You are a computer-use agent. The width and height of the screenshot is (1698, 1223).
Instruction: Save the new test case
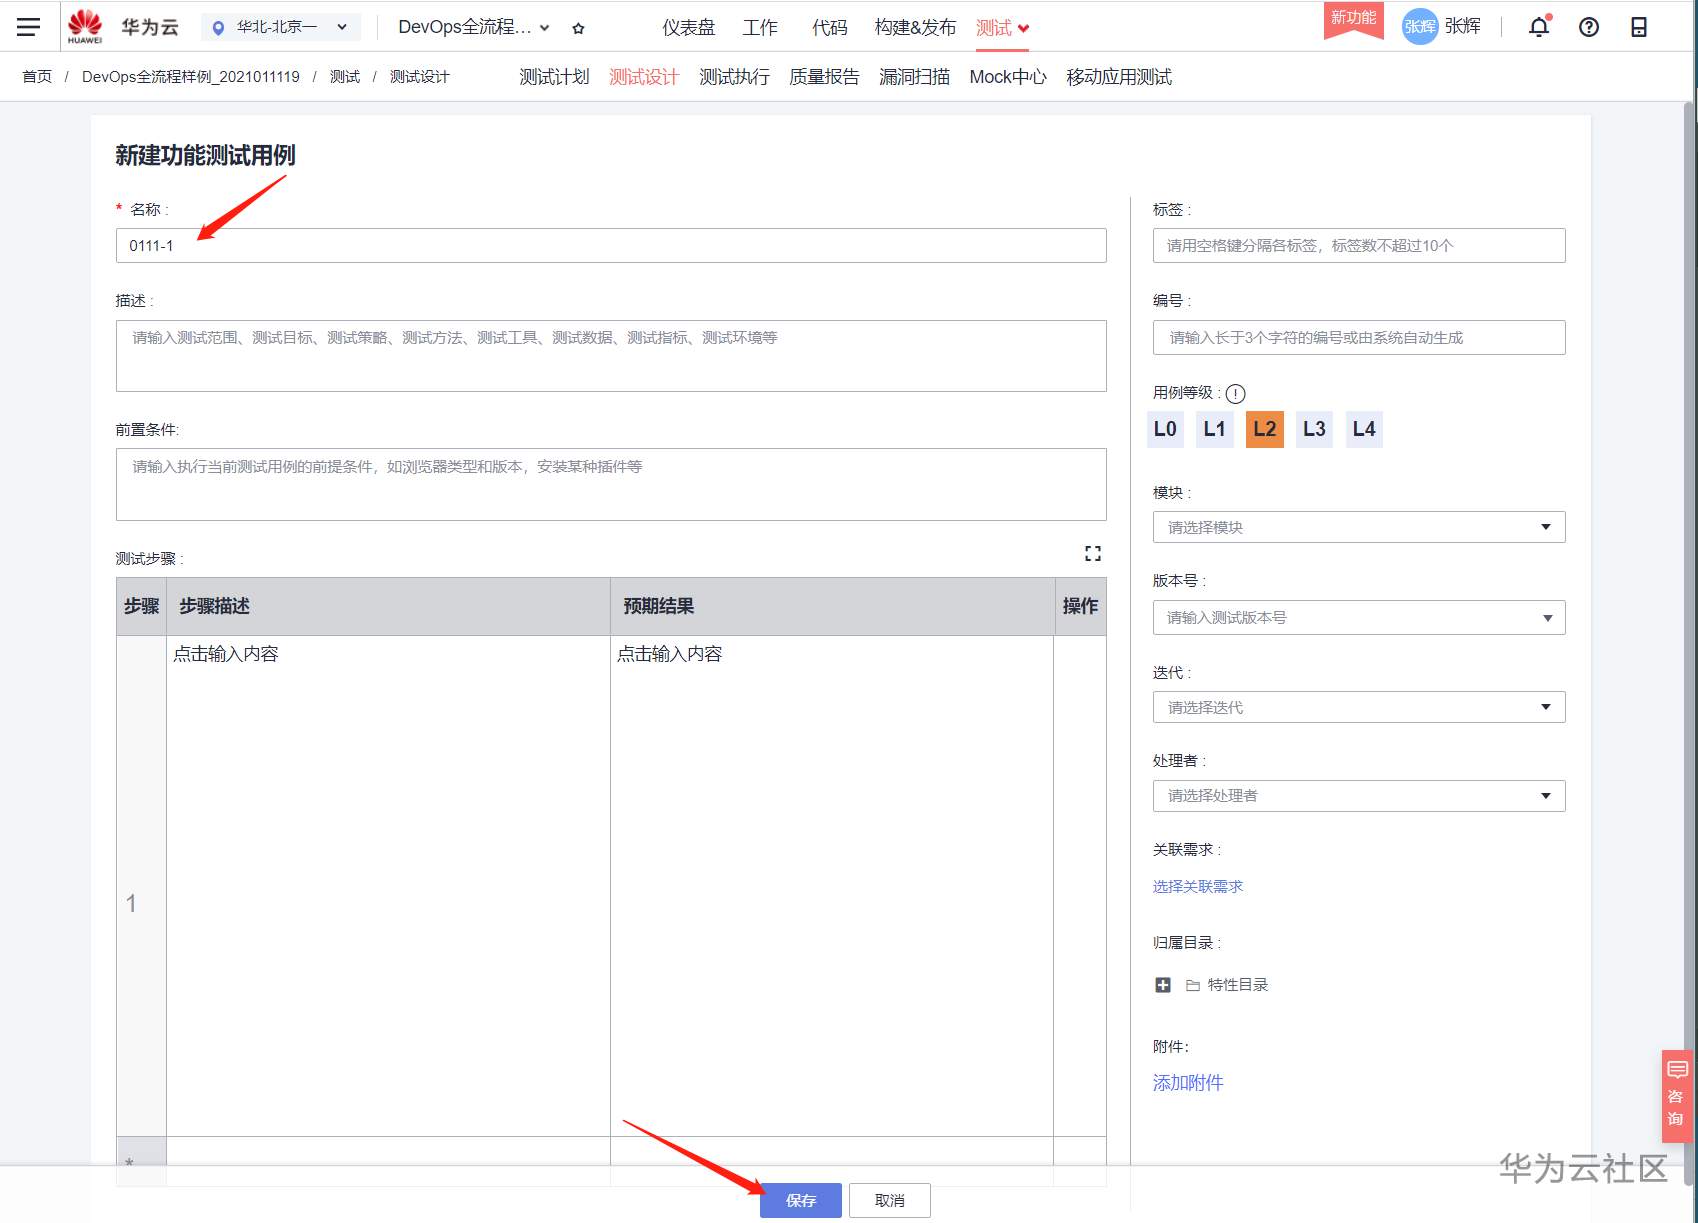point(801,1200)
